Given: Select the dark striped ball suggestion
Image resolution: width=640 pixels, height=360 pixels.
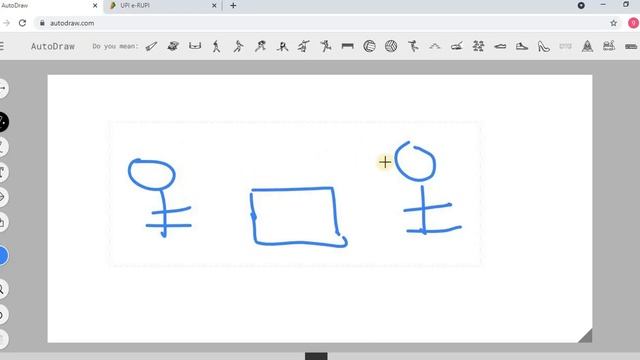Looking at the screenshot, I should [x=391, y=46].
